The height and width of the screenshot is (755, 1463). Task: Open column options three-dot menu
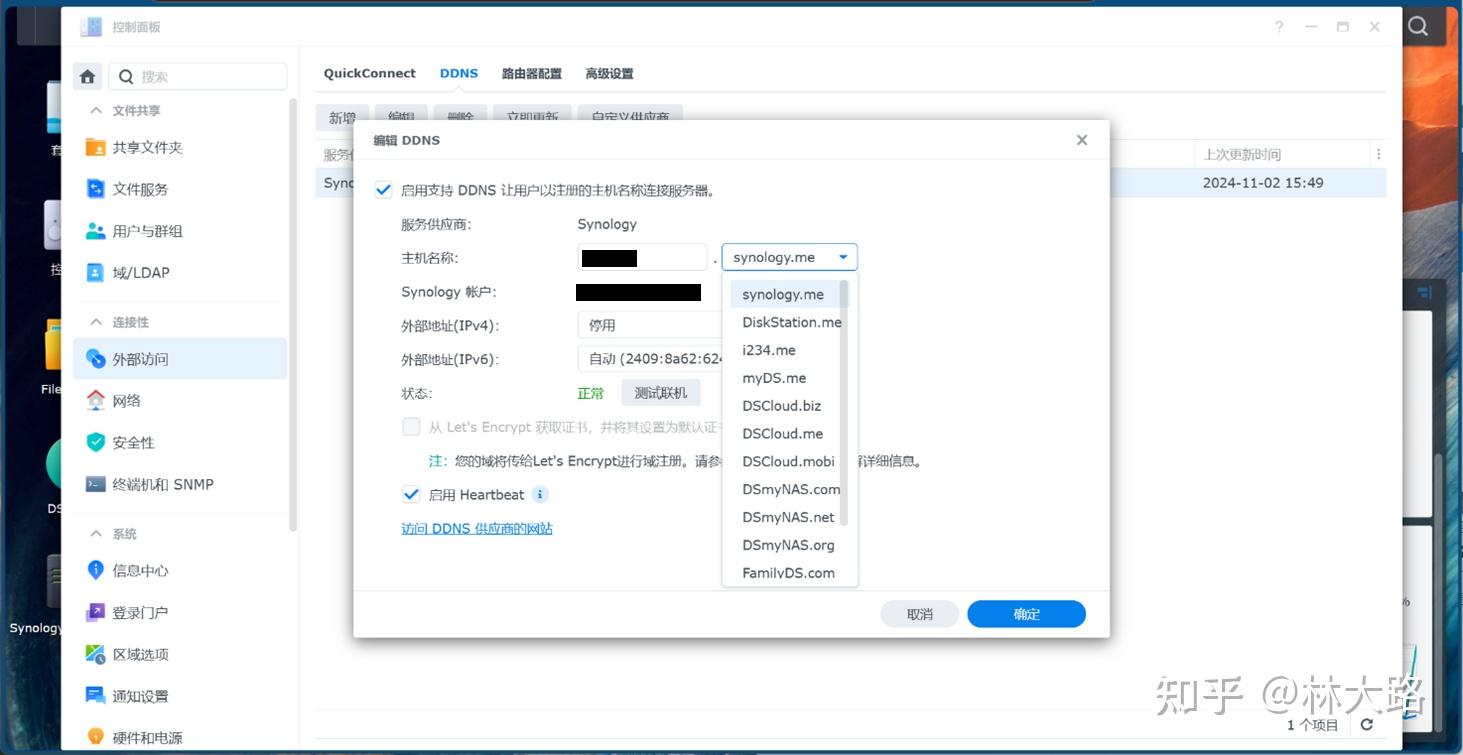[x=1379, y=154]
